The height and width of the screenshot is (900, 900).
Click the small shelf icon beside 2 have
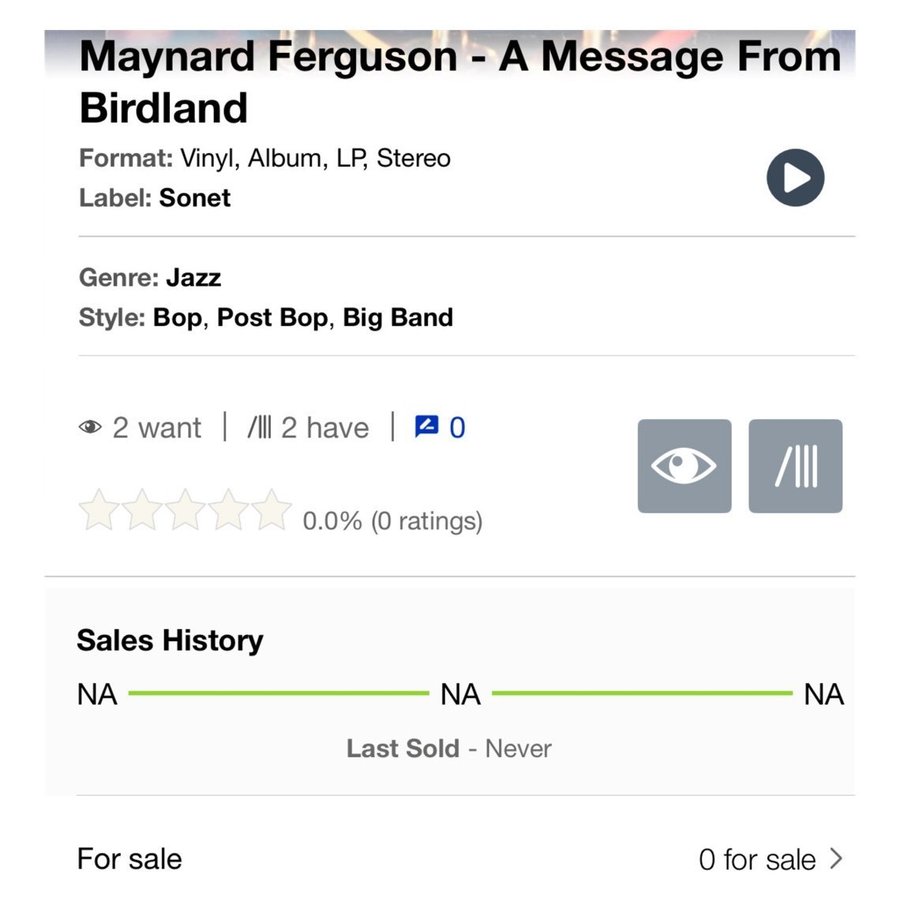pyautogui.click(x=259, y=427)
